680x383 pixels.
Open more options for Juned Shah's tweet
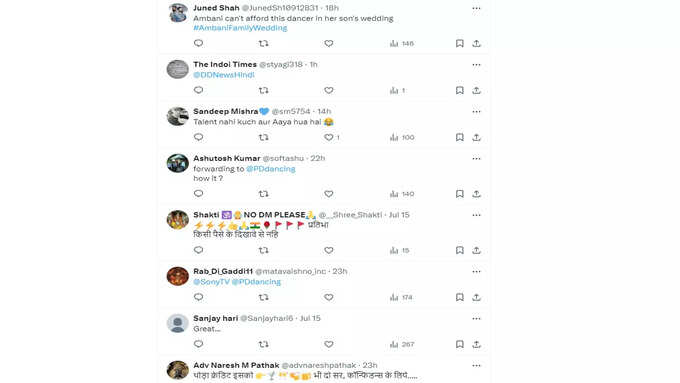(x=477, y=8)
